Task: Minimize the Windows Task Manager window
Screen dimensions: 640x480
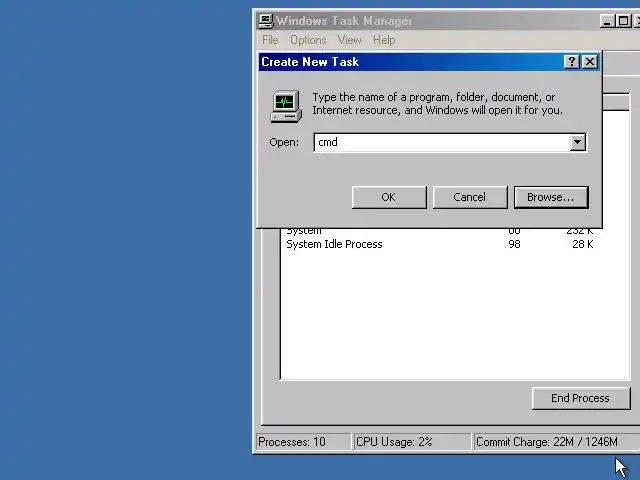Action: (607, 21)
